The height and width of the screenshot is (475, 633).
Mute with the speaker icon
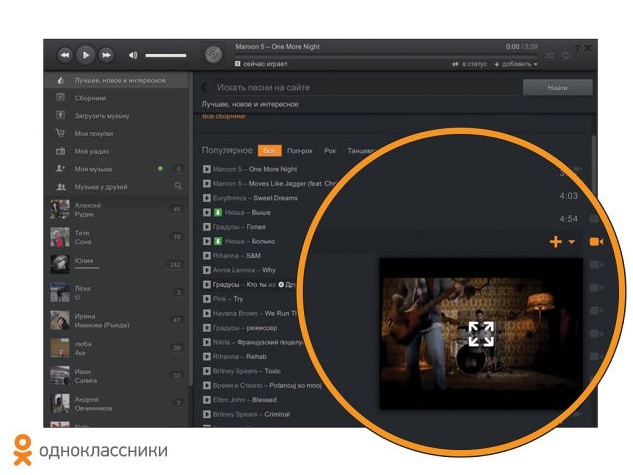pyautogui.click(x=133, y=55)
